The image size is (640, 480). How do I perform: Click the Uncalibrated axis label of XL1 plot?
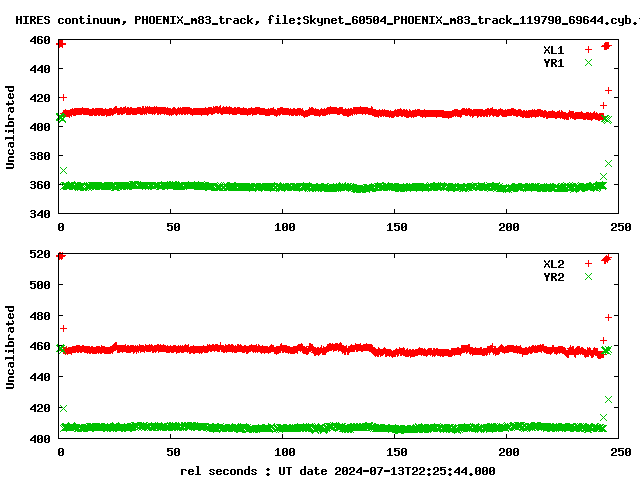(10, 127)
